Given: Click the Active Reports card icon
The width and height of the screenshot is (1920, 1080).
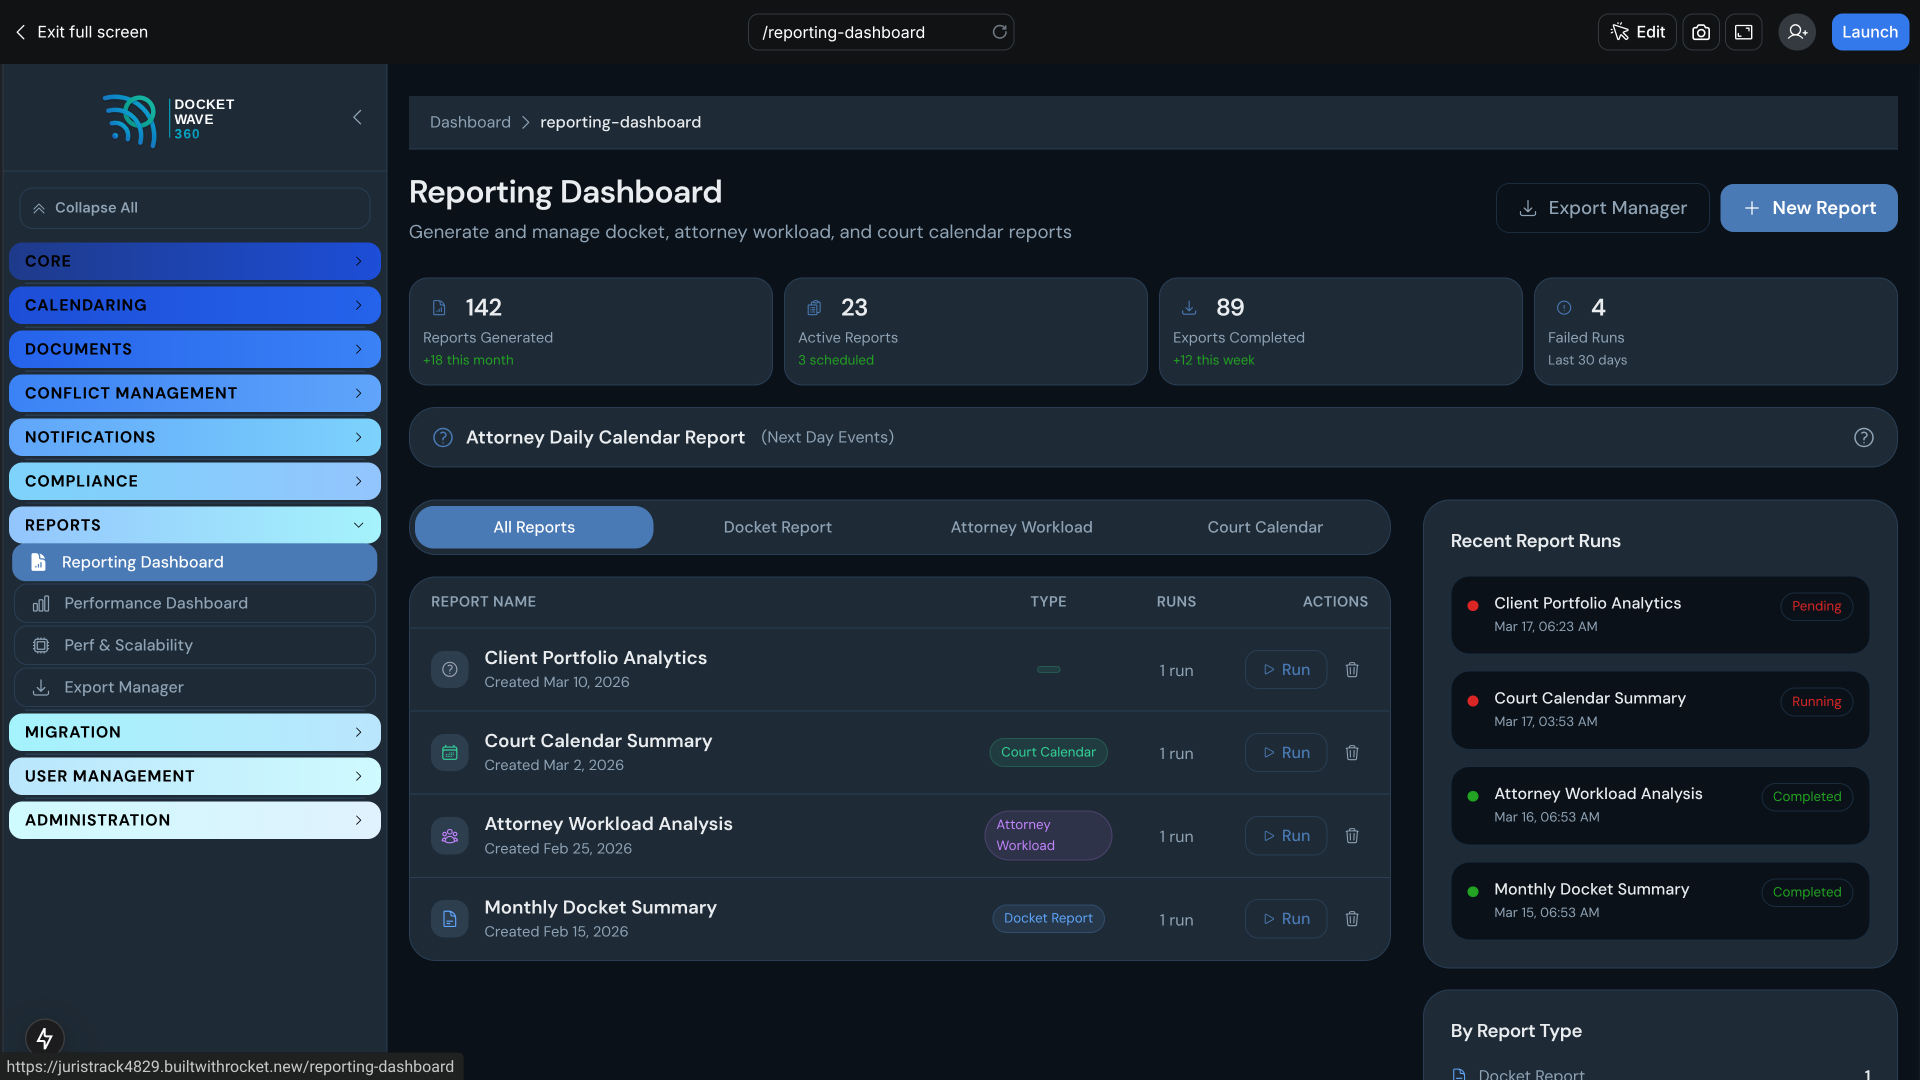Looking at the screenshot, I should click(813, 308).
